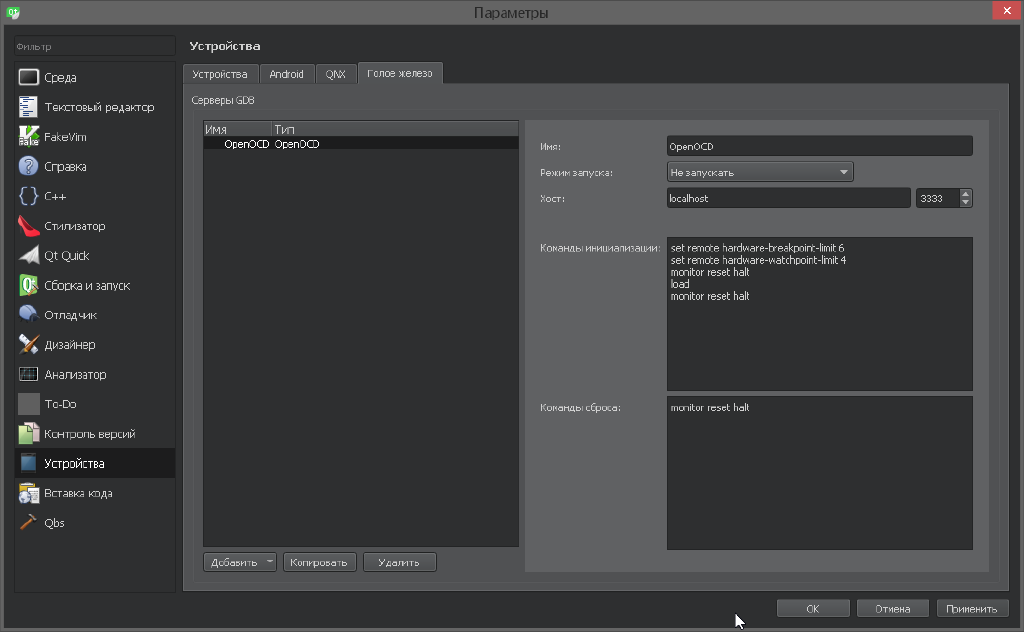Increase port number with up arrow
The image size is (1024, 632).
[x=965, y=194]
